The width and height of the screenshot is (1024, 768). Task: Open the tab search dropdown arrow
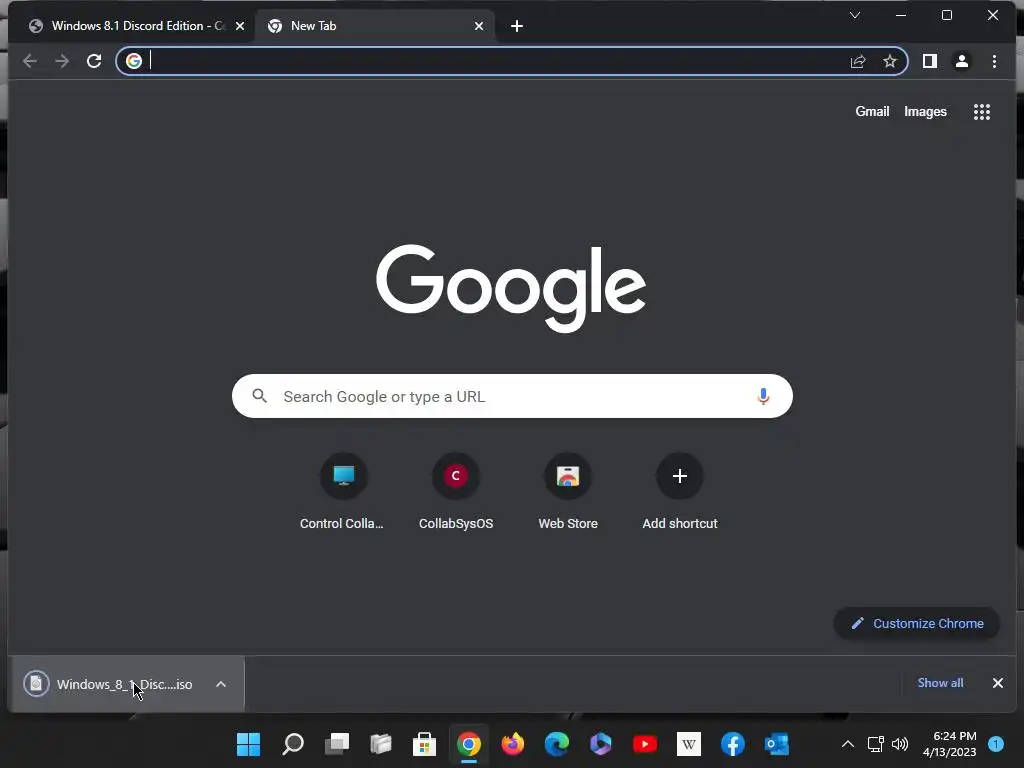854,15
